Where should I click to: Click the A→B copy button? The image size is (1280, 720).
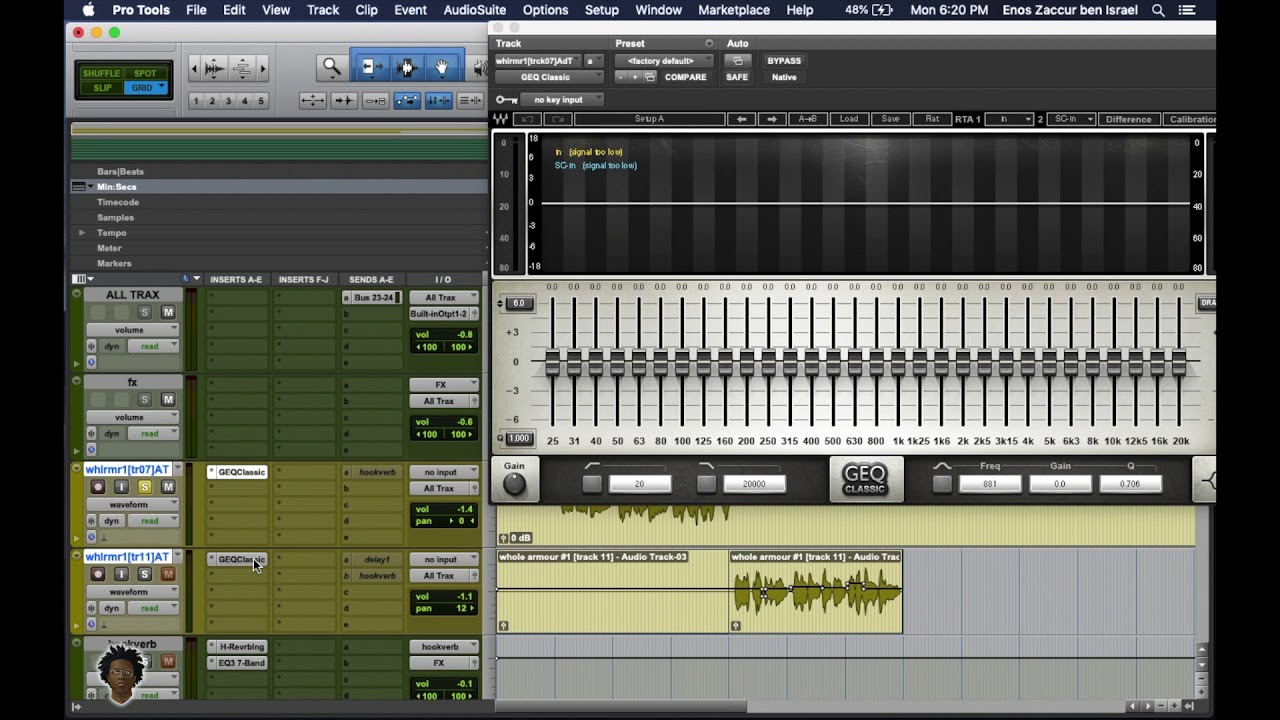pyautogui.click(x=807, y=119)
